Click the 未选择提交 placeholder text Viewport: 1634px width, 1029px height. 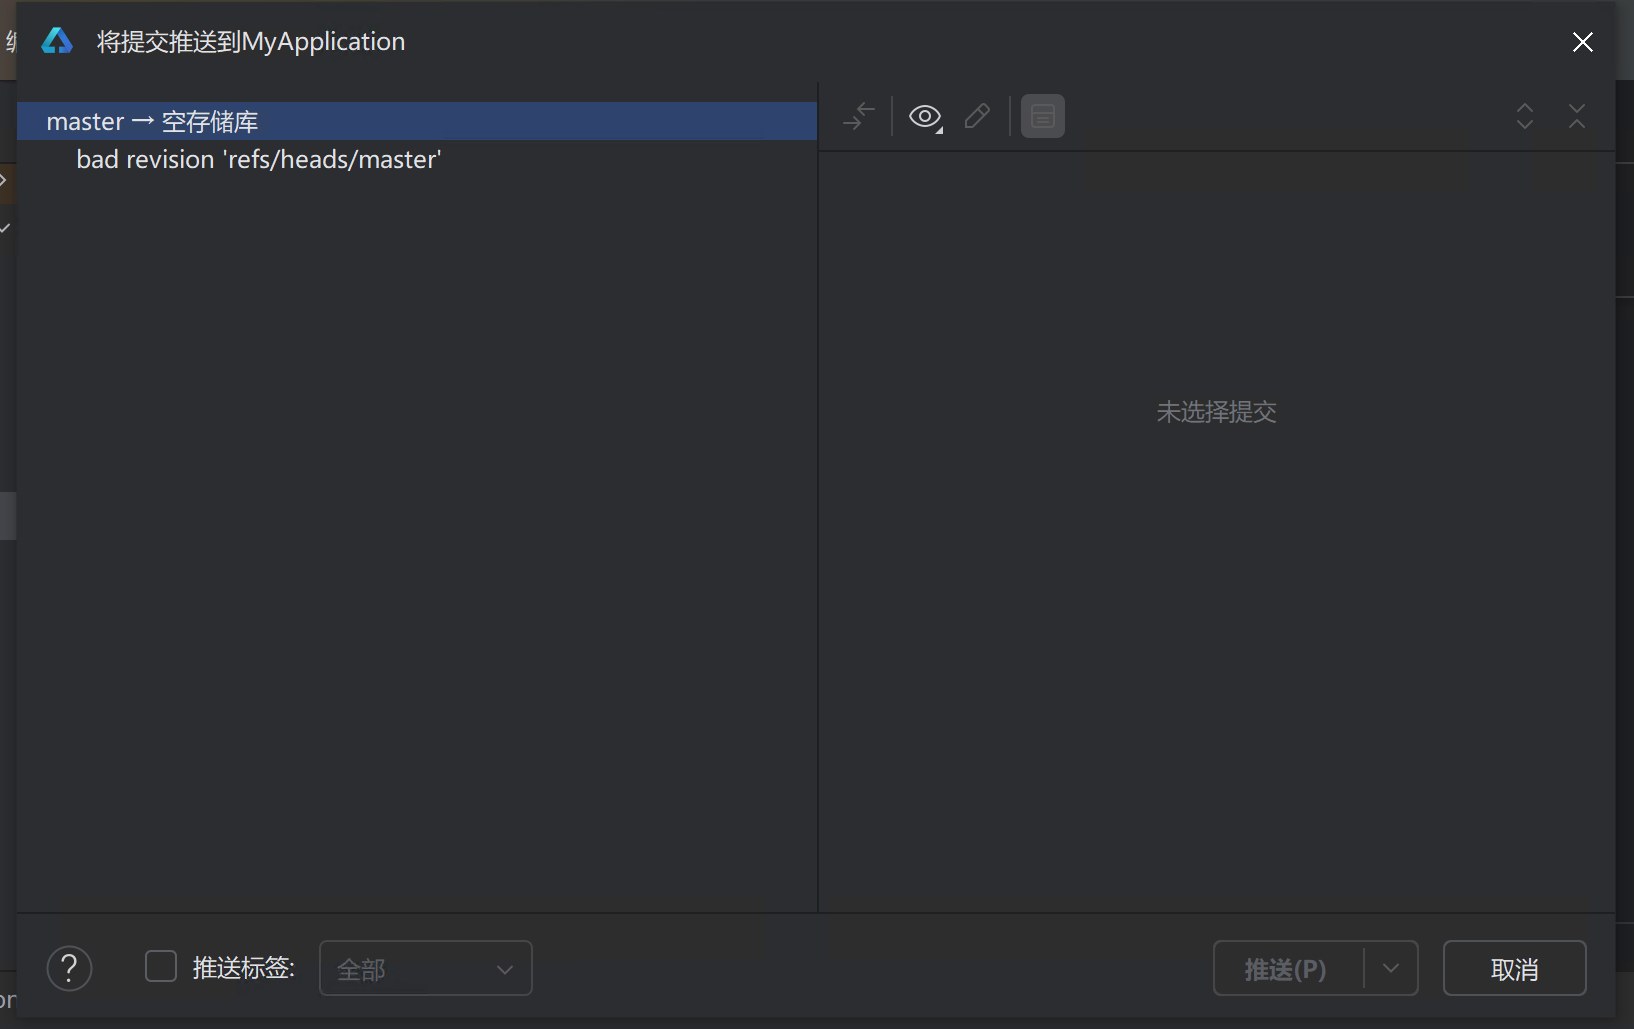[1216, 412]
